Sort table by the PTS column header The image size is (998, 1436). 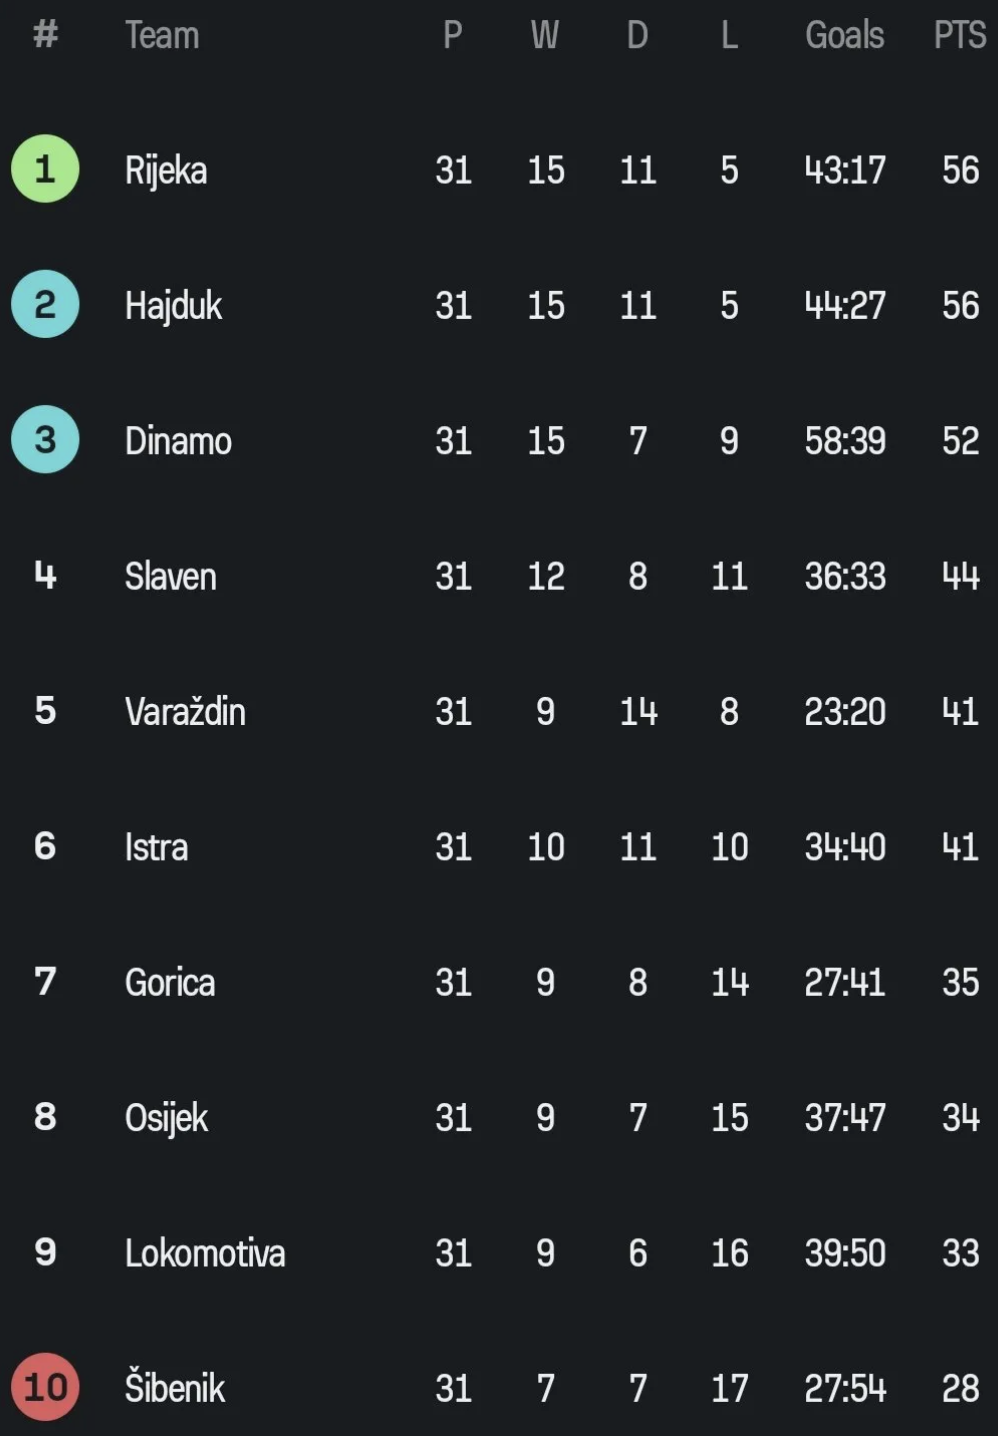pos(959,35)
